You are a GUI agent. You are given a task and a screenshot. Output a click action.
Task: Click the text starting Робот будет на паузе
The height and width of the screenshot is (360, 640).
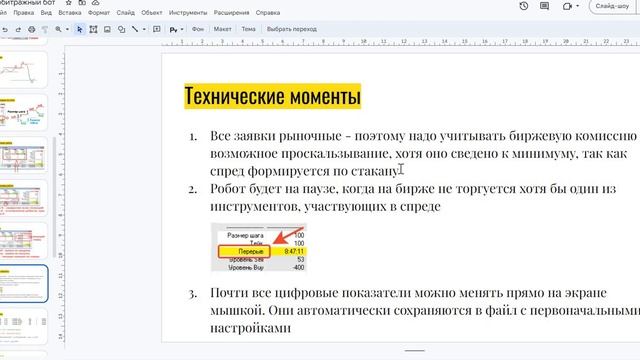point(413,198)
